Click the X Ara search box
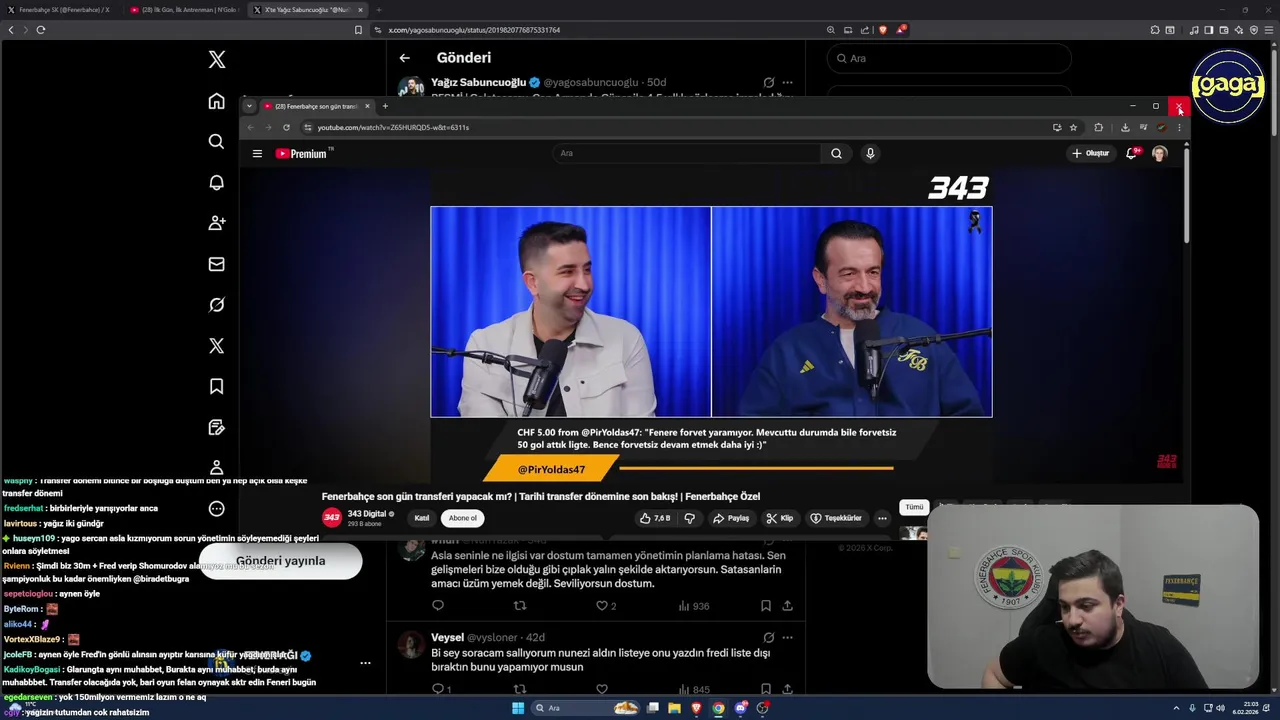The height and width of the screenshot is (720, 1280). click(949, 58)
